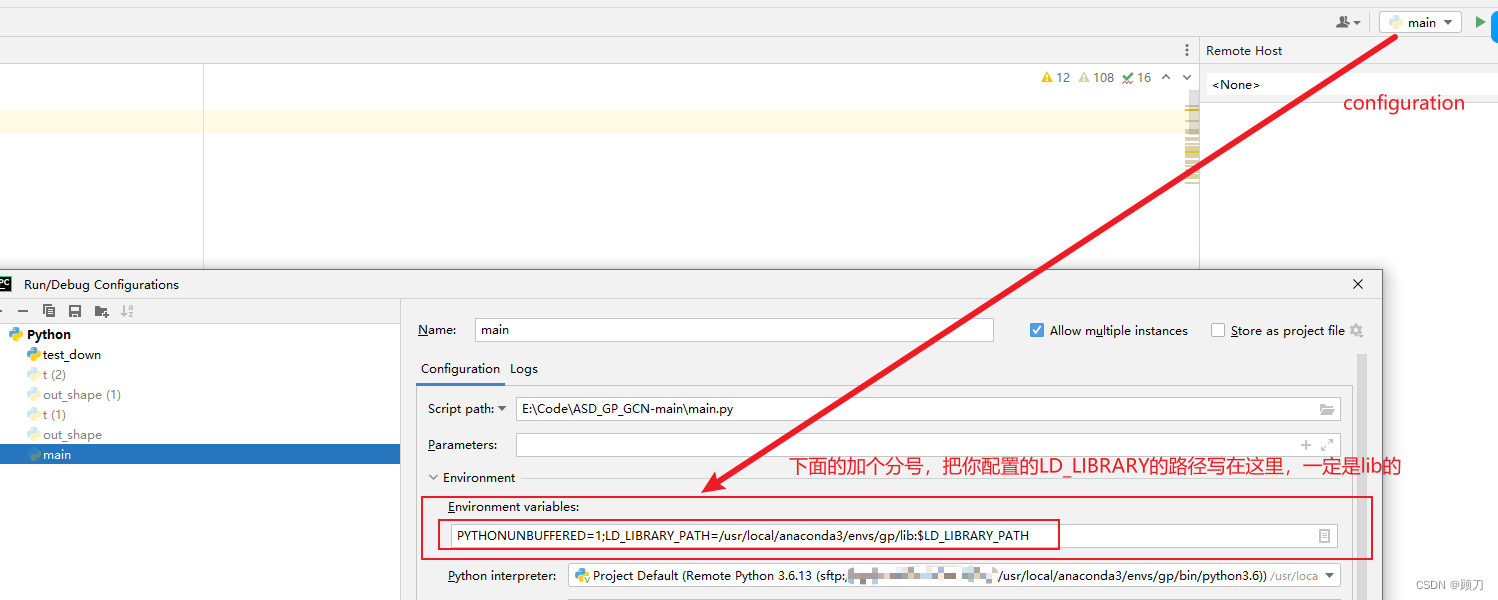This screenshot has width=1498, height=600.
Task: Collapse the Environment section
Action: pyautogui.click(x=434, y=477)
